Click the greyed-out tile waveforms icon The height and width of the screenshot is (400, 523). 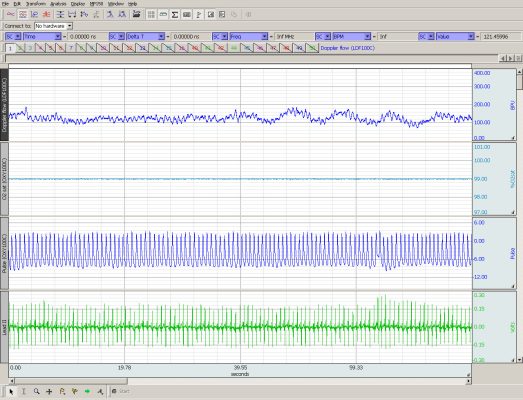click(96, 14)
